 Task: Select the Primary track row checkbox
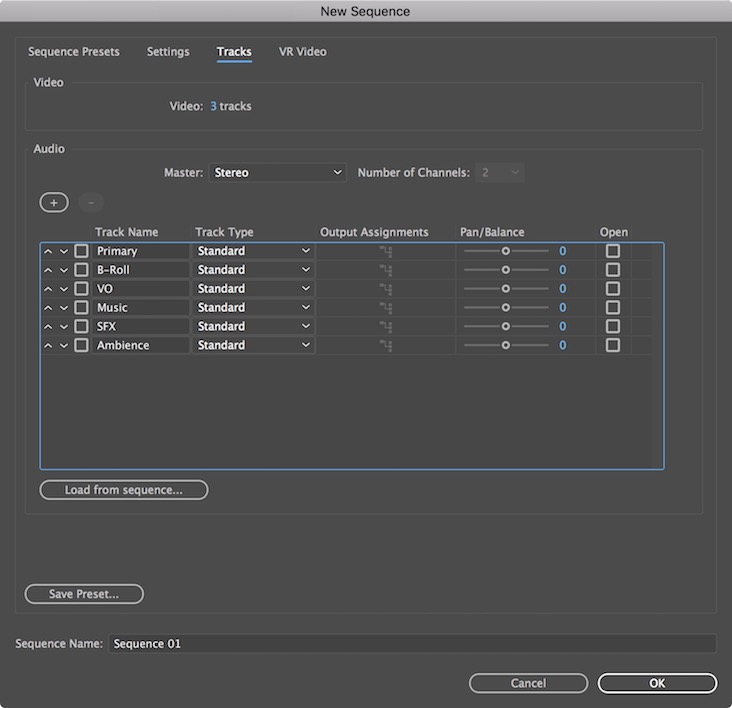tap(81, 251)
